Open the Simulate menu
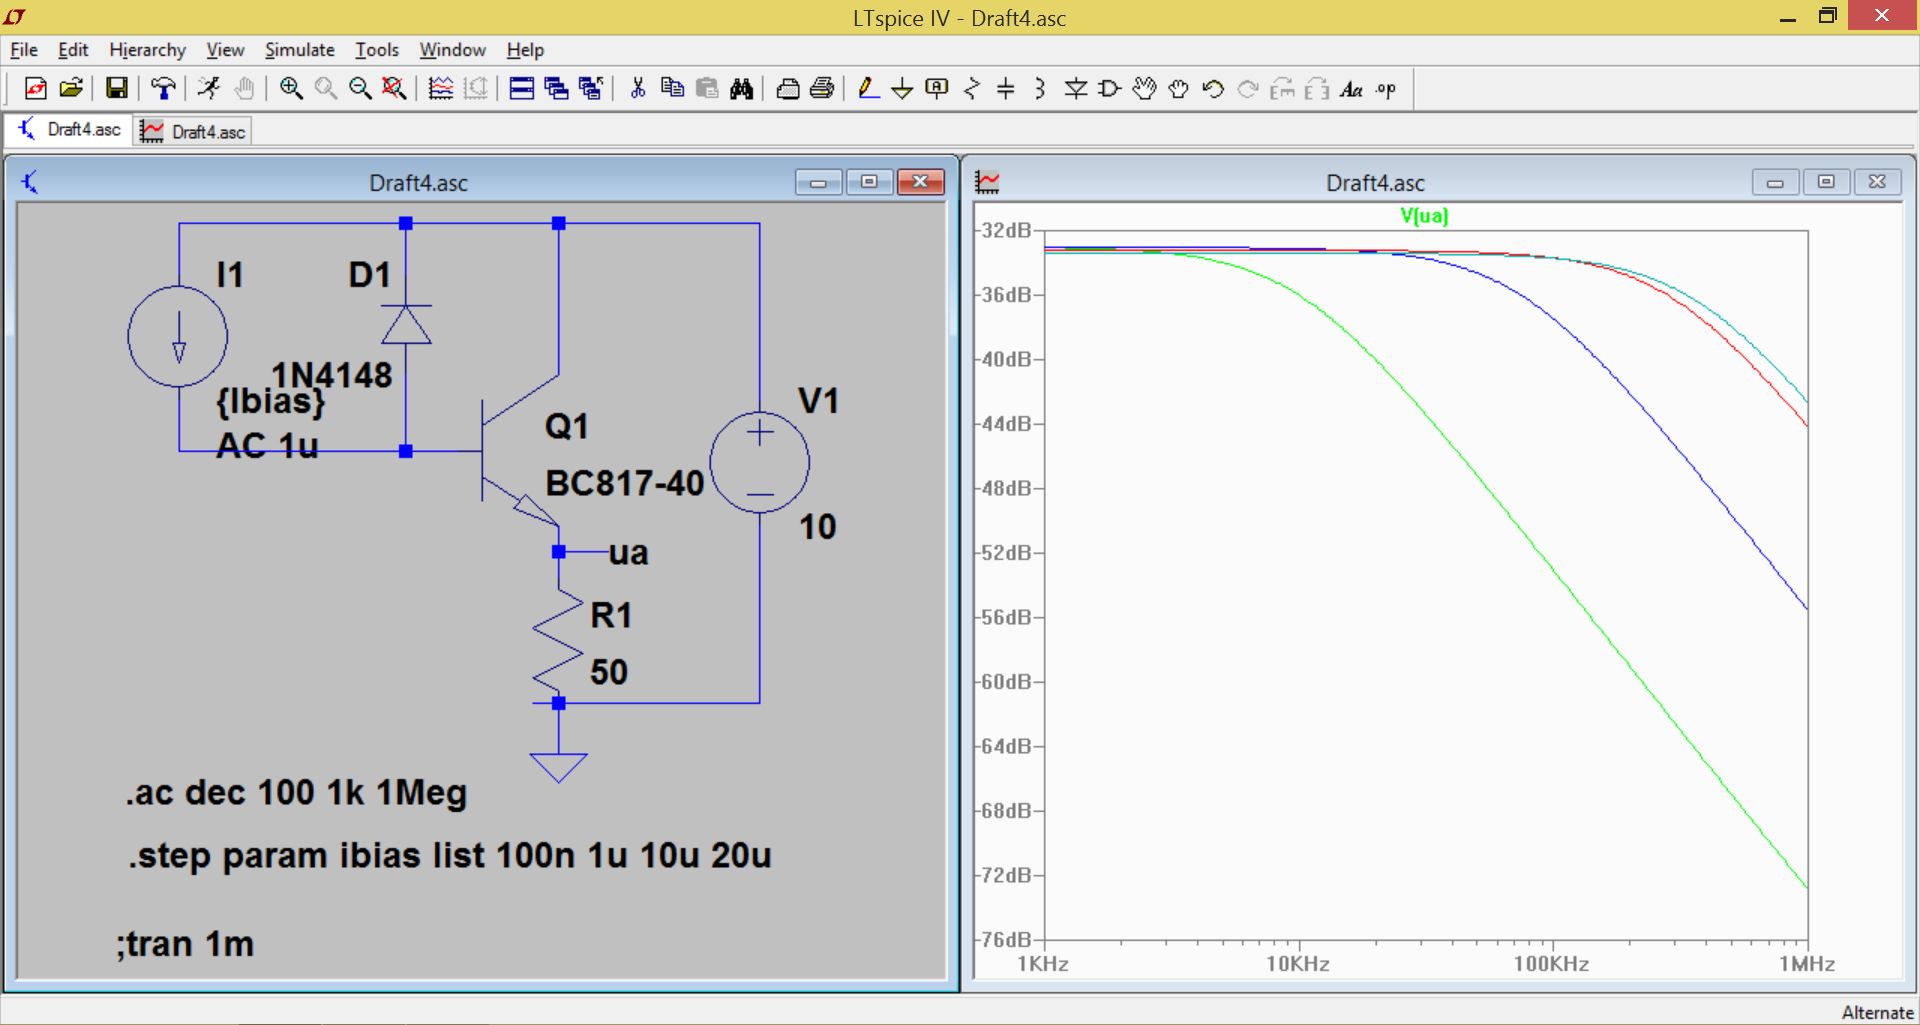 click(299, 49)
